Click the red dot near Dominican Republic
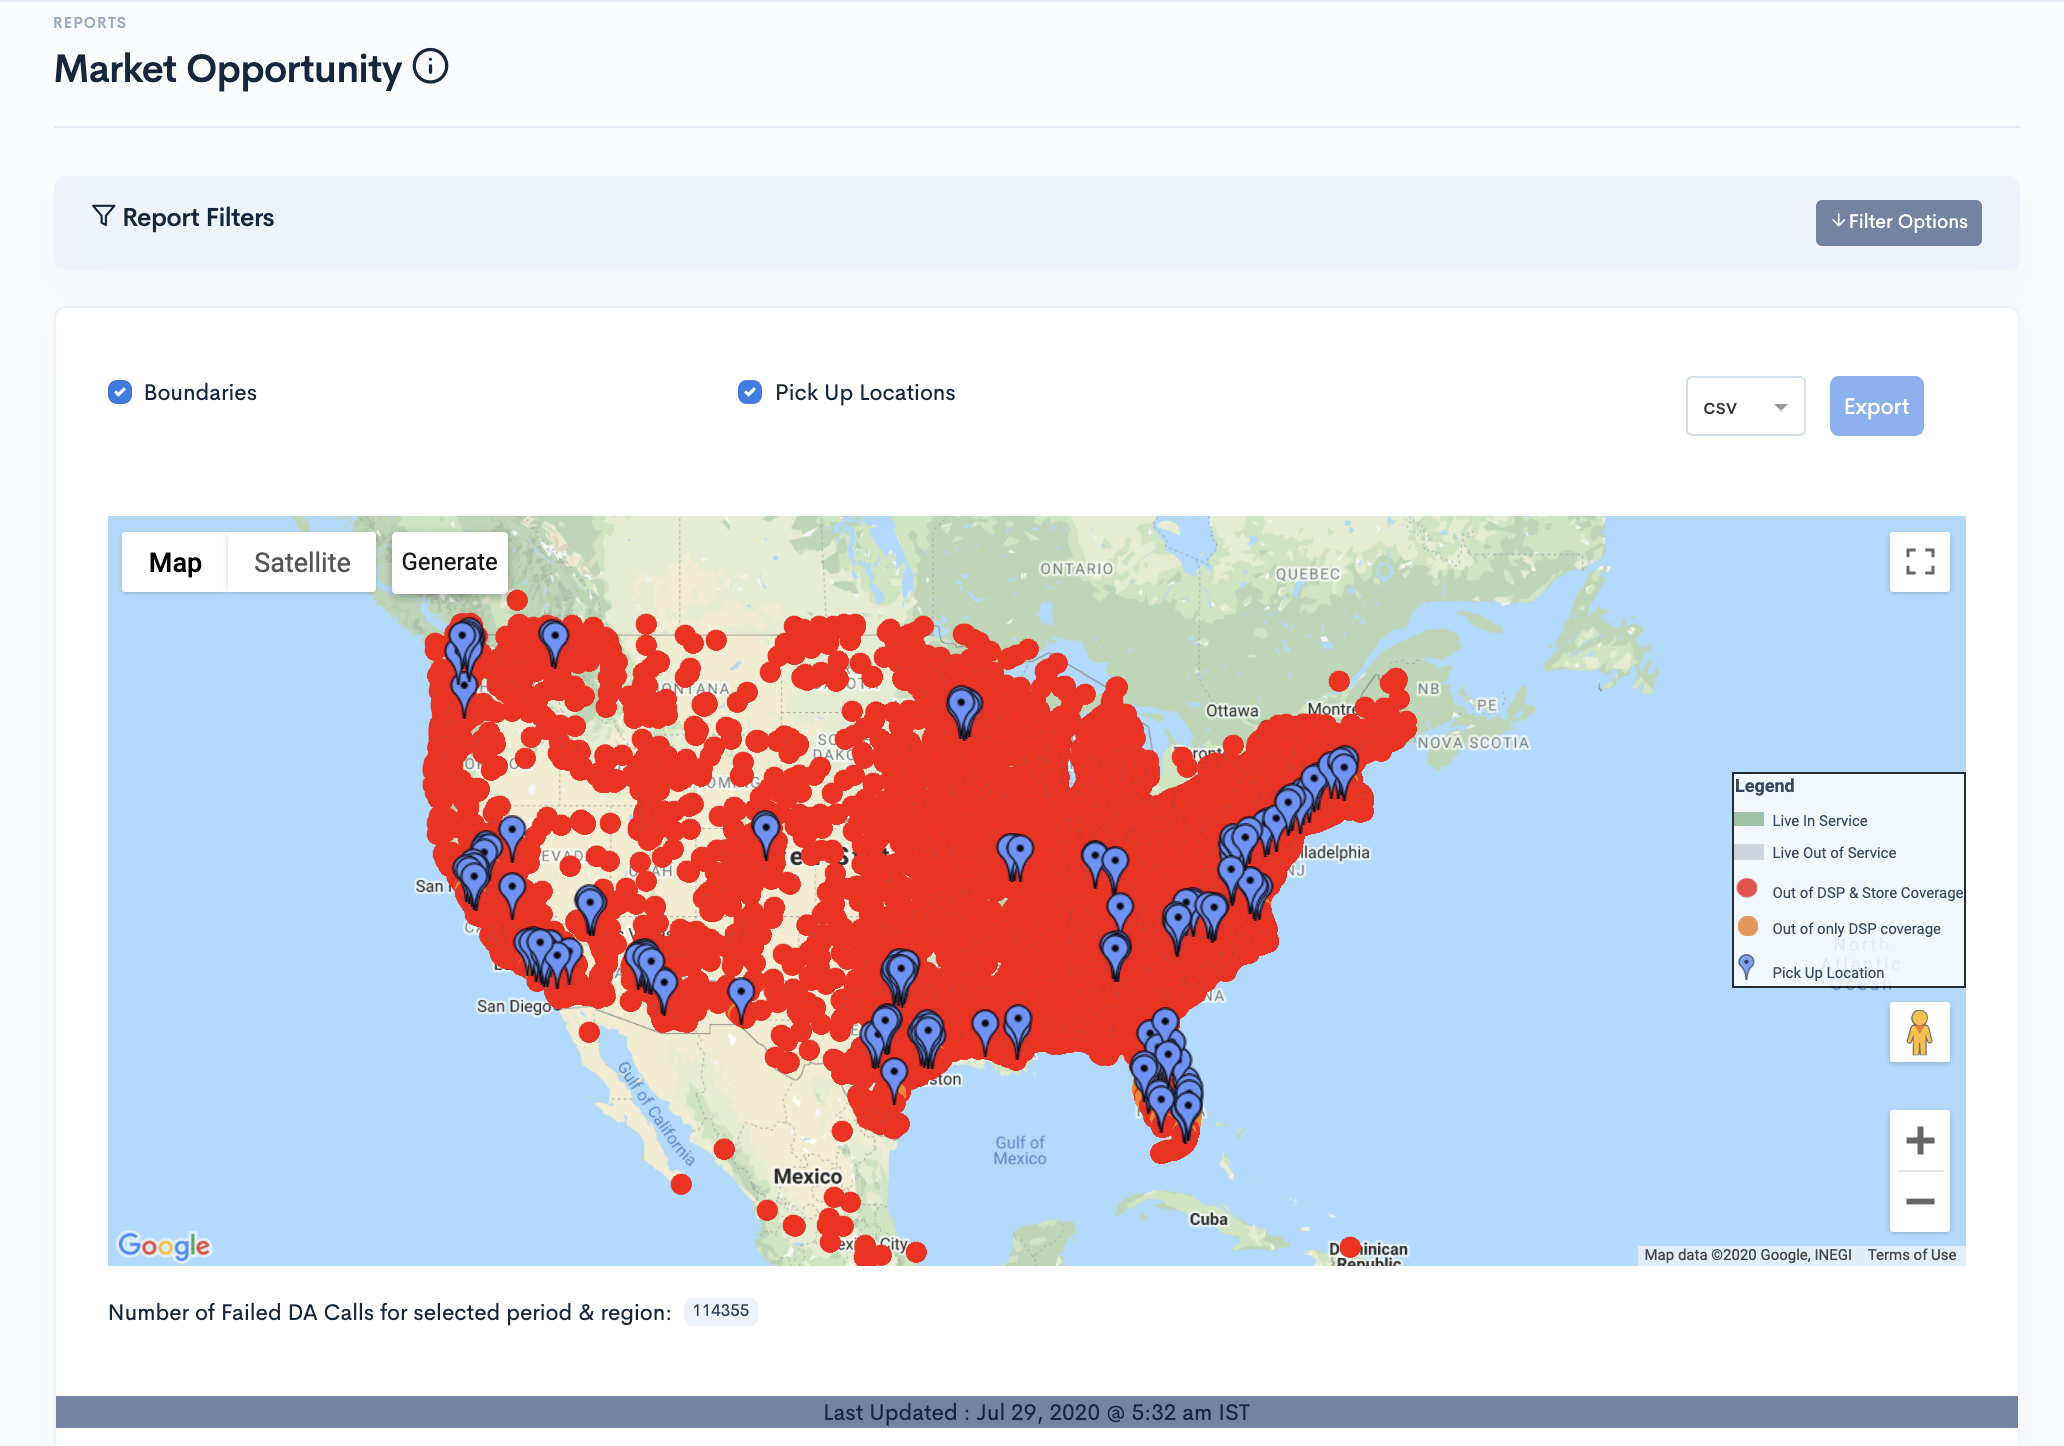This screenshot has height=1446, width=2064. pyautogui.click(x=1350, y=1247)
